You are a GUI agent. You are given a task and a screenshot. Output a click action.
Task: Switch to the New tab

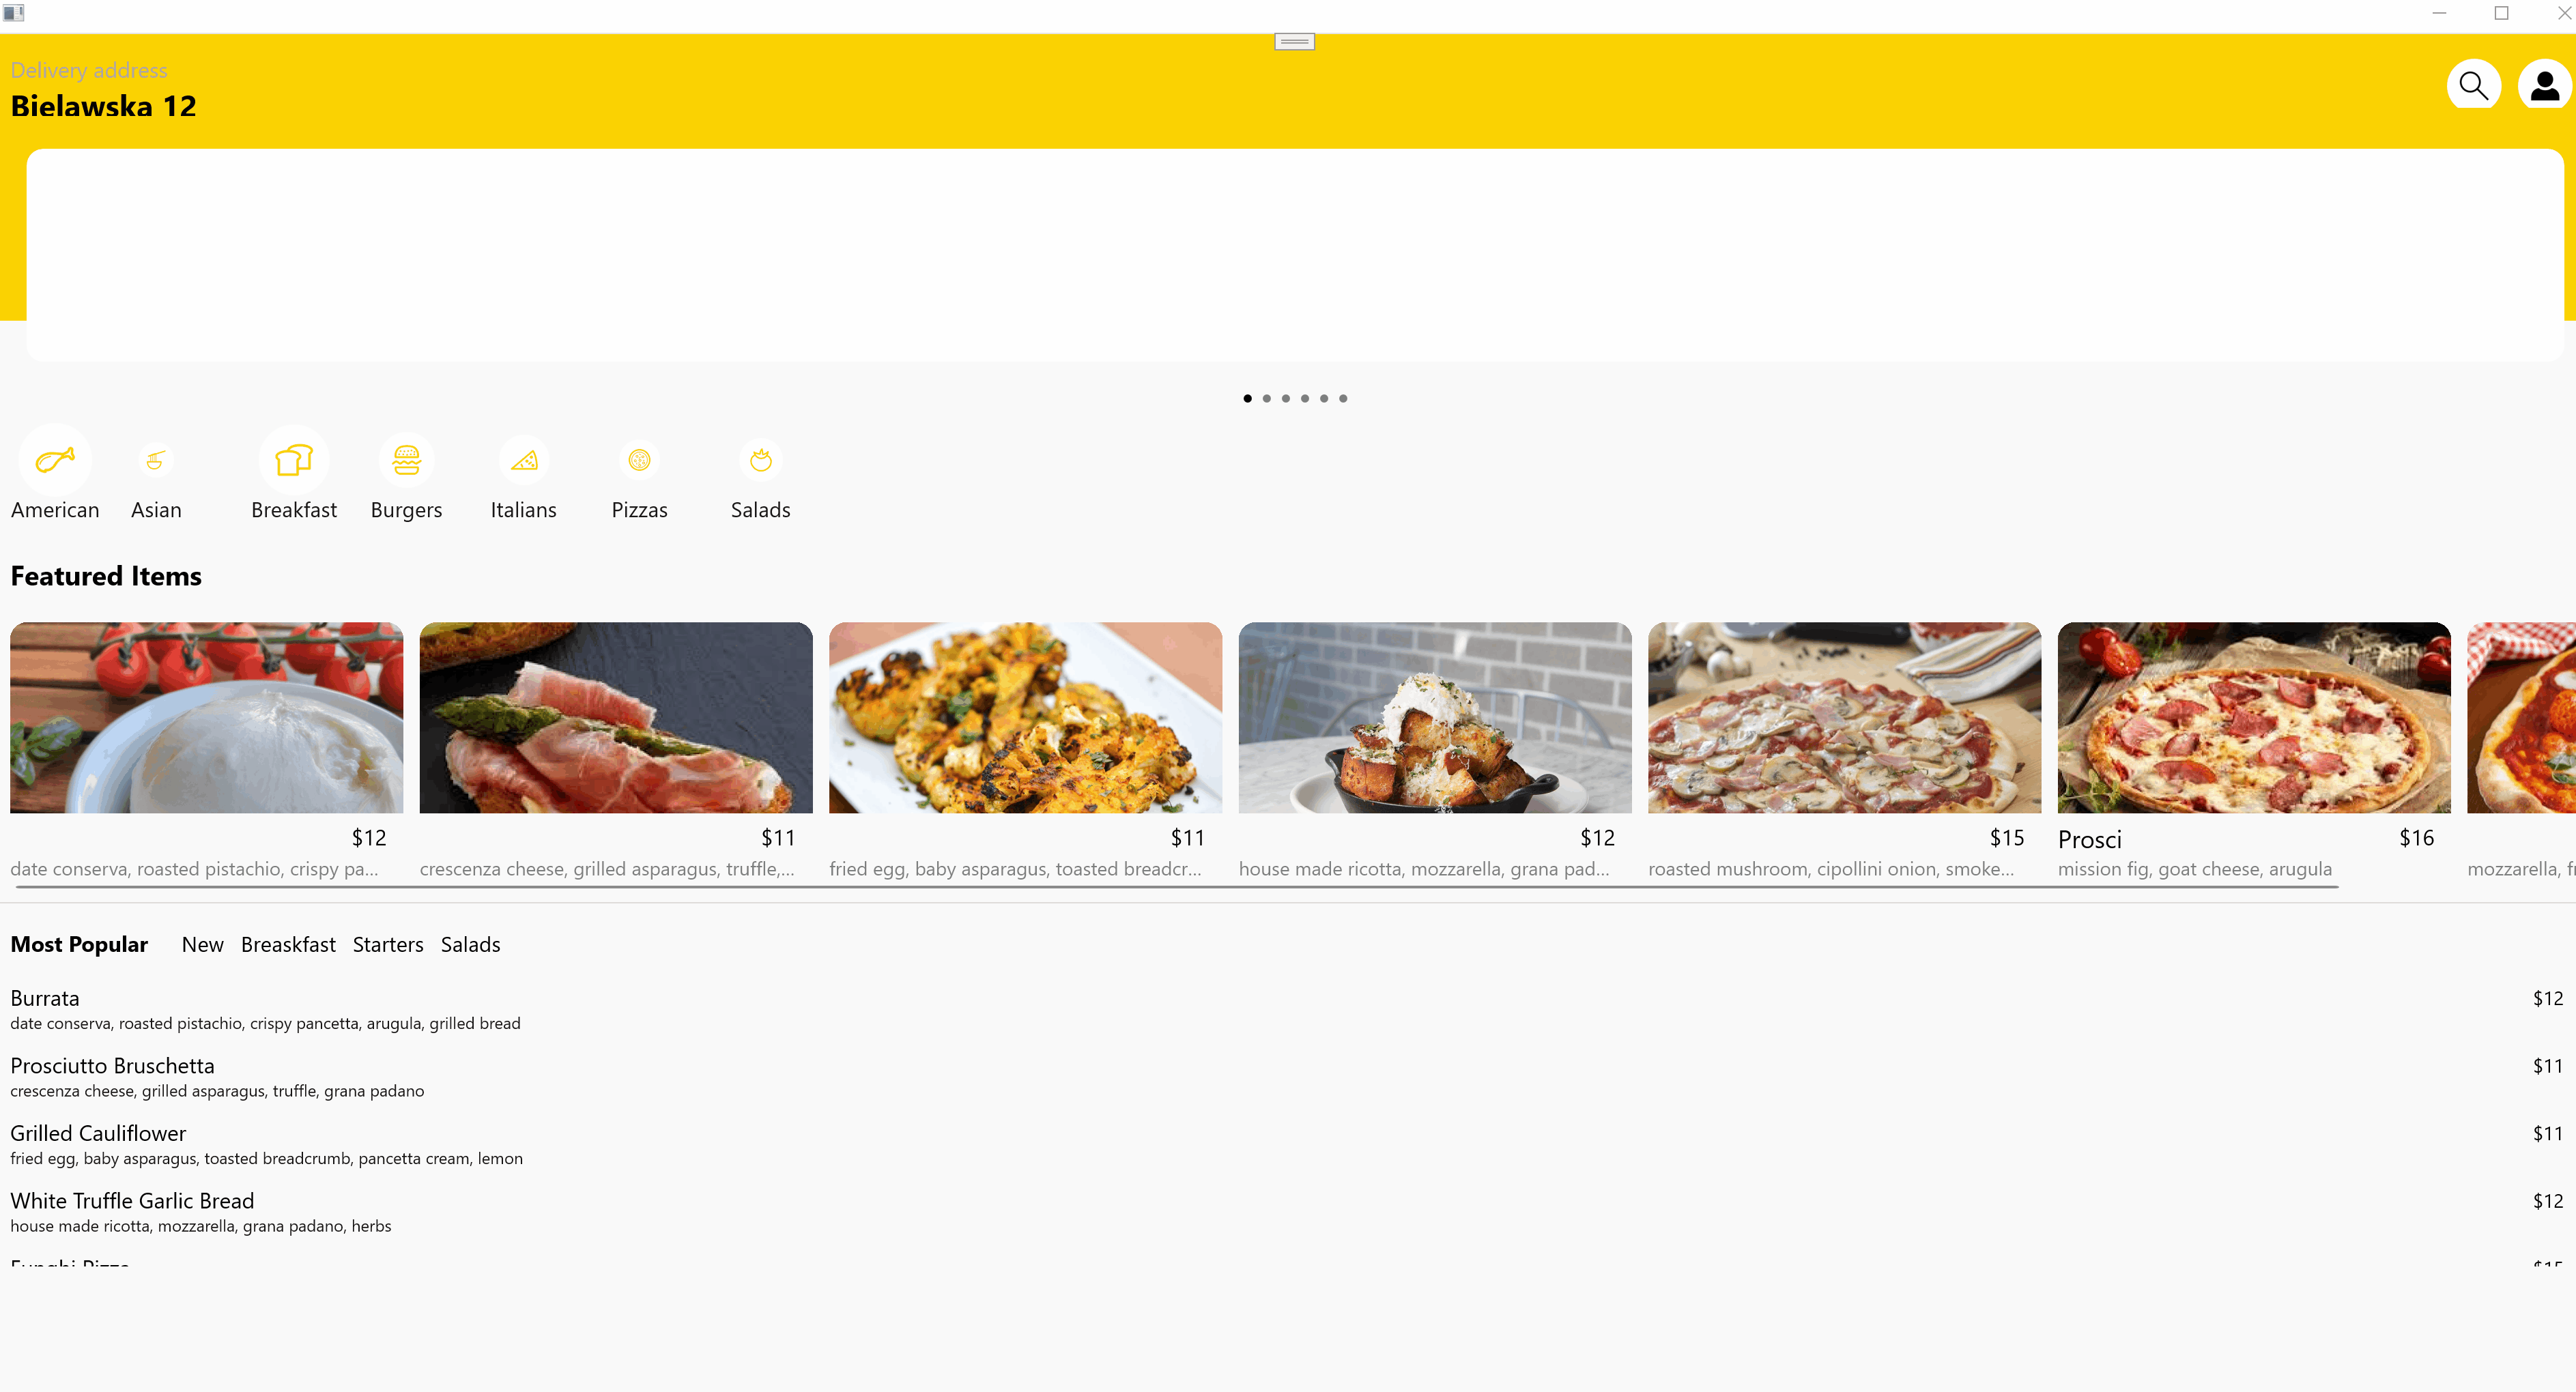point(202,944)
